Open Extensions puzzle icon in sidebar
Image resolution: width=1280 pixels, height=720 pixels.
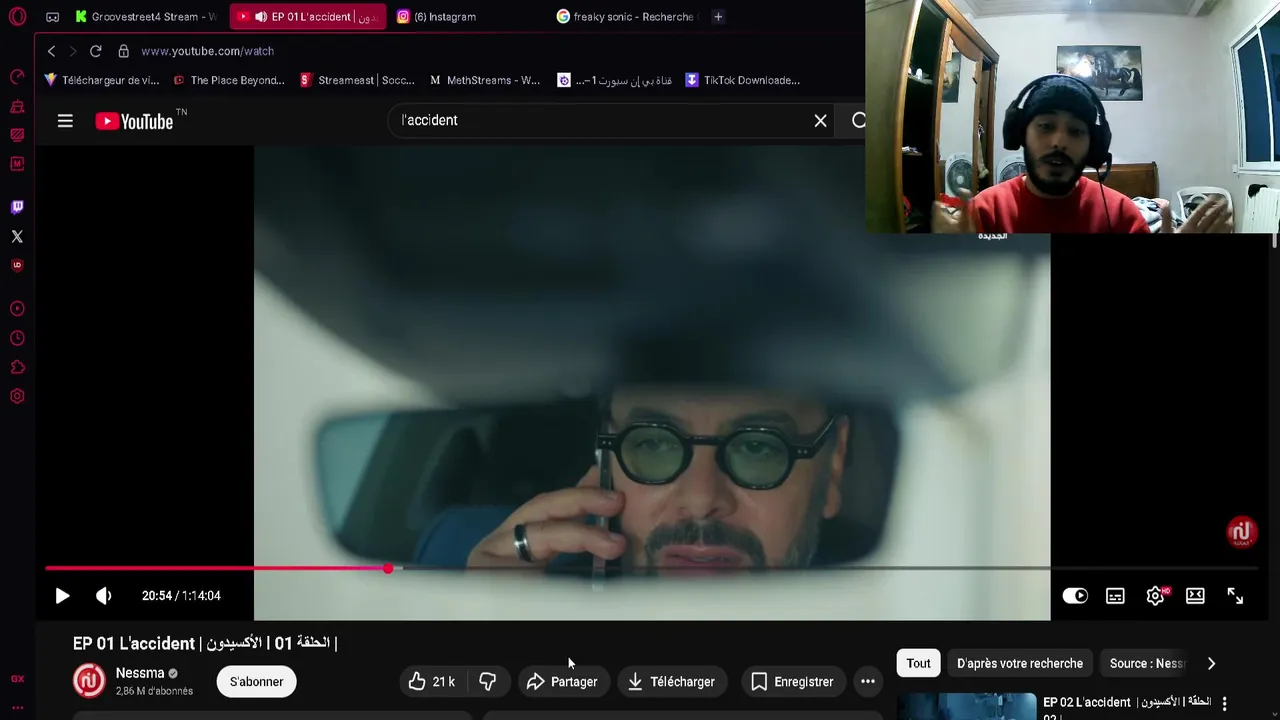coord(17,367)
